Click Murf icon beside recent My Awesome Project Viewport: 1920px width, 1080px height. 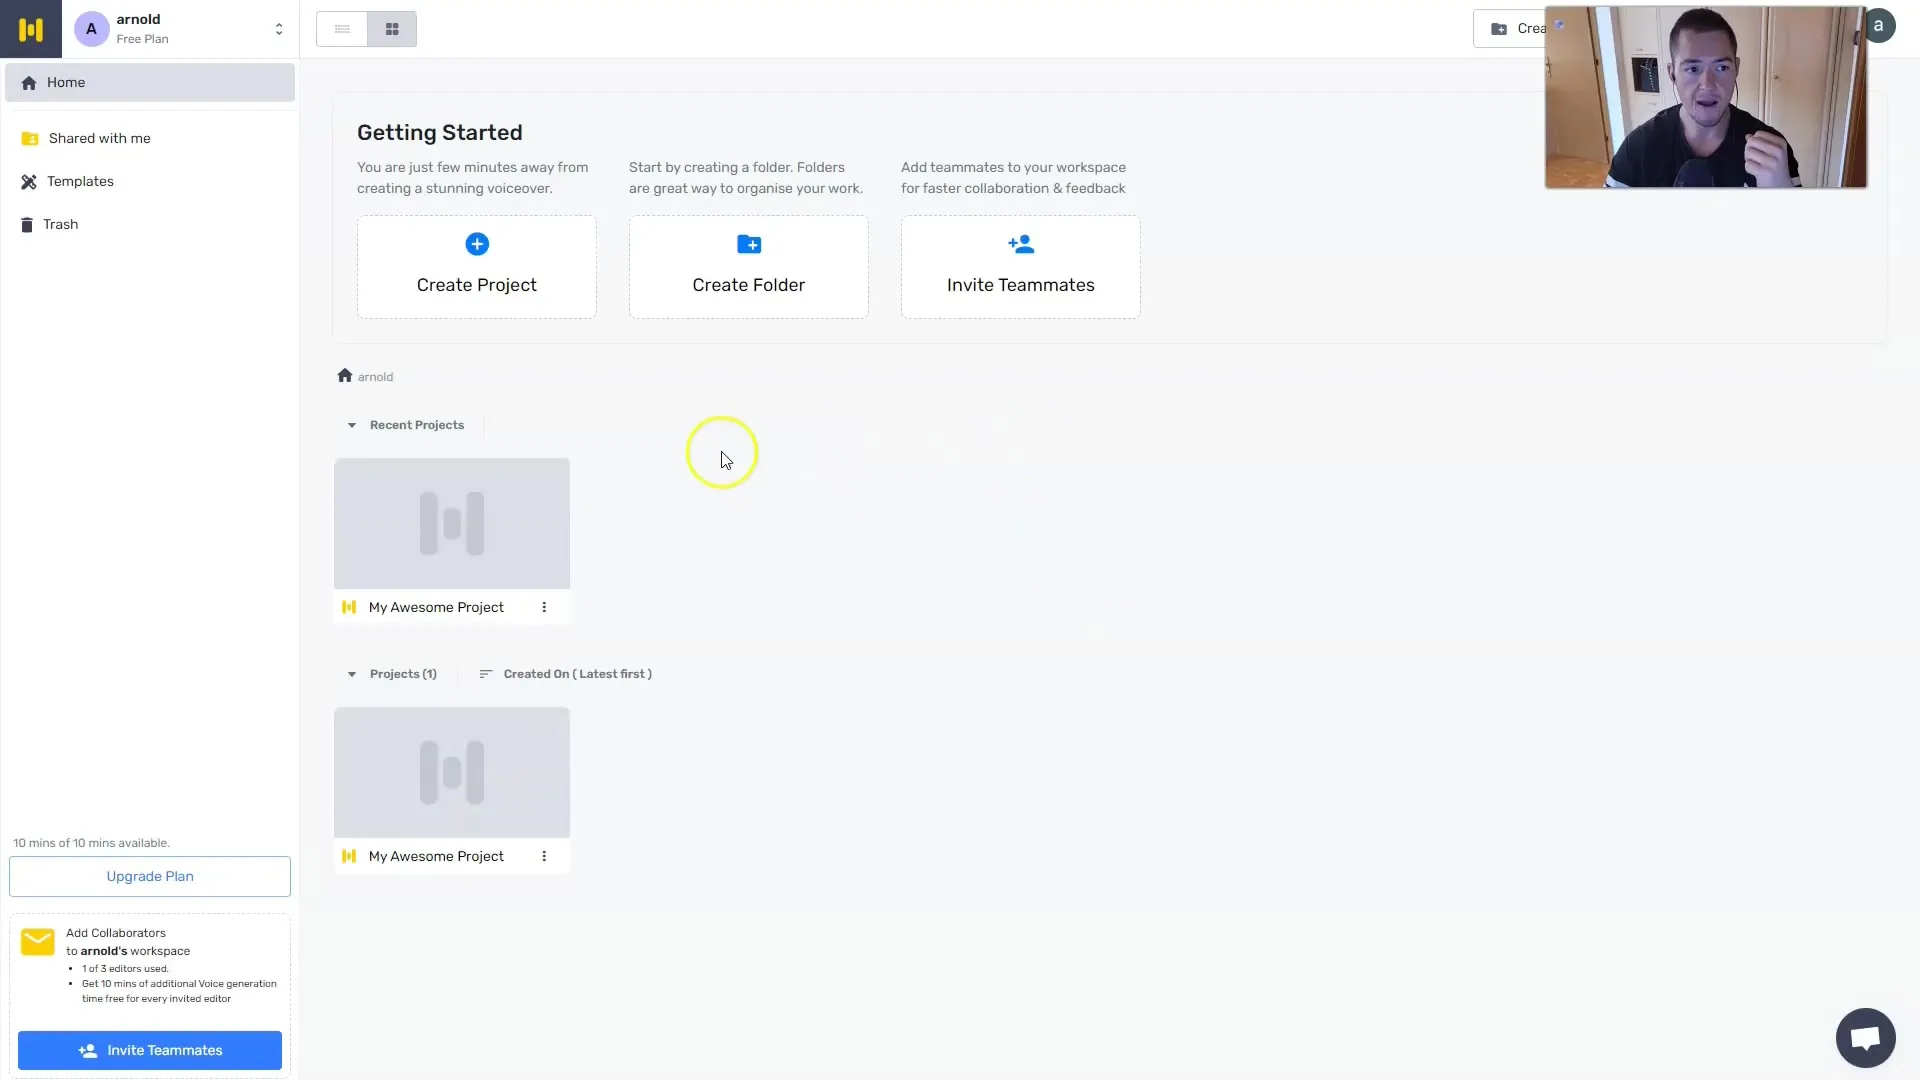pyautogui.click(x=349, y=608)
